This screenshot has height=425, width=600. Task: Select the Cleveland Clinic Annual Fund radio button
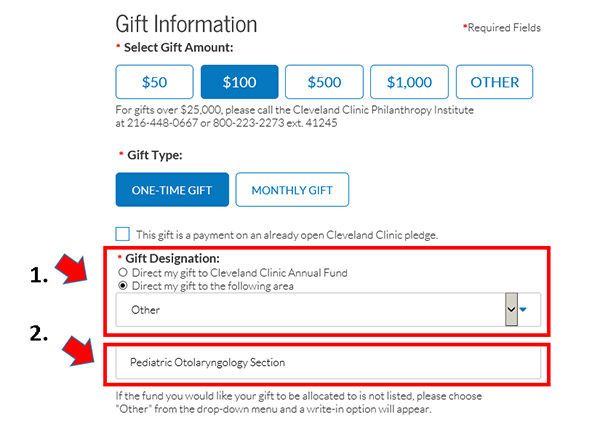[x=123, y=272]
